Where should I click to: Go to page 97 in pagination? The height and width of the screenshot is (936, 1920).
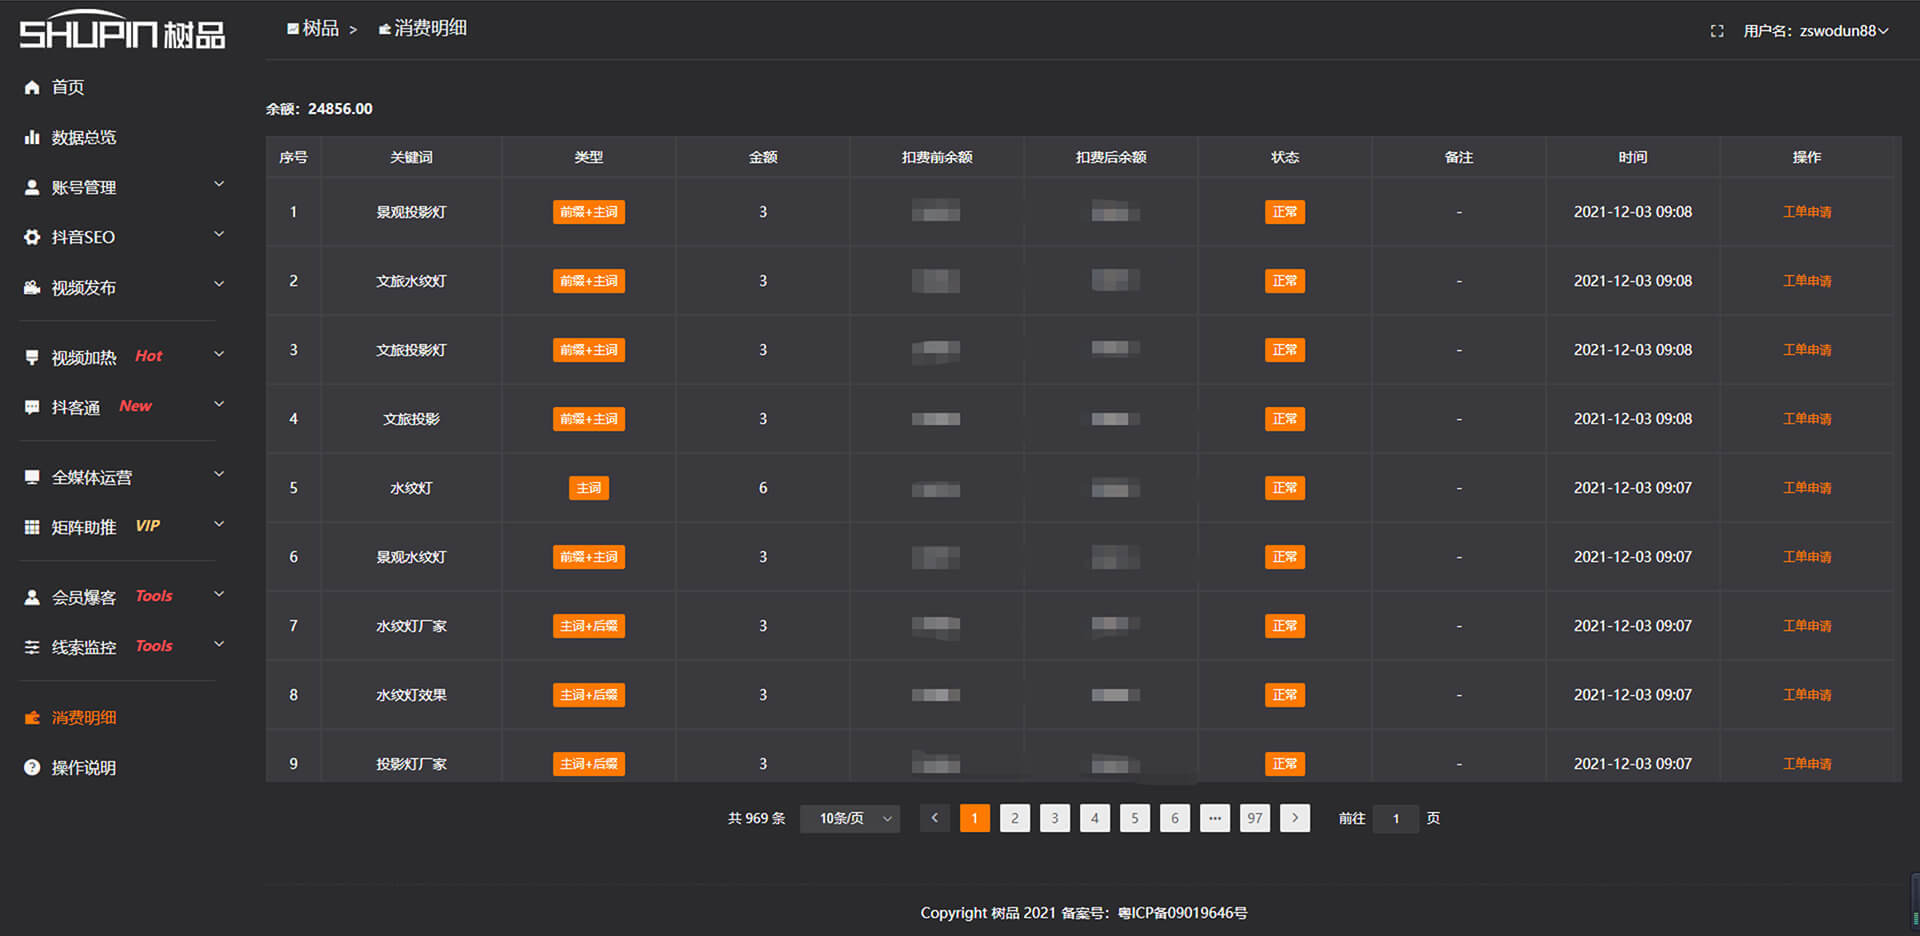(1254, 818)
